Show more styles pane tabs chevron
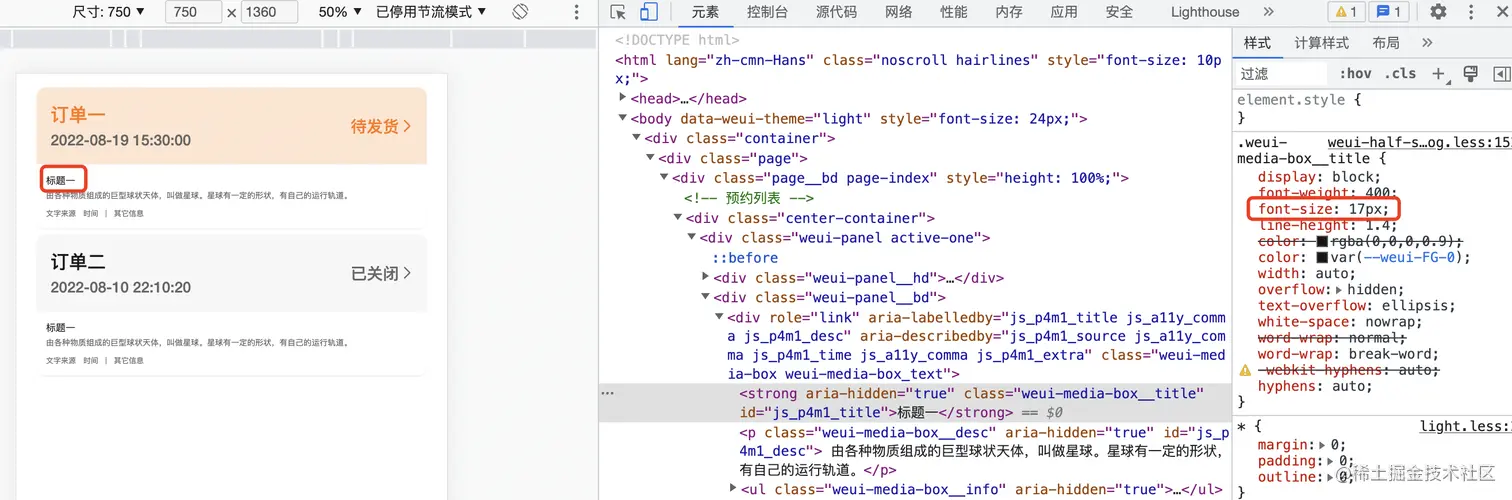Viewport: 1512px width, 500px height. [1427, 42]
